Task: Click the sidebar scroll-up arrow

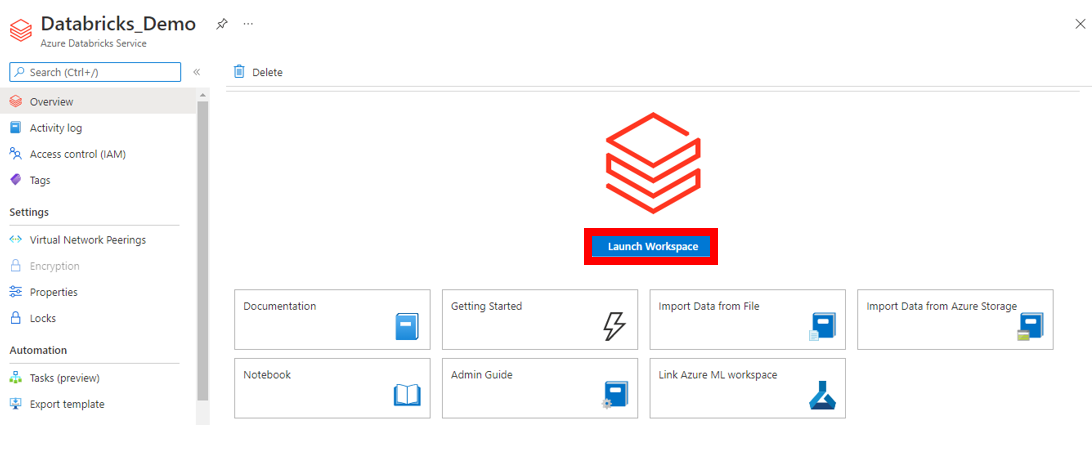Action: pos(203,95)
